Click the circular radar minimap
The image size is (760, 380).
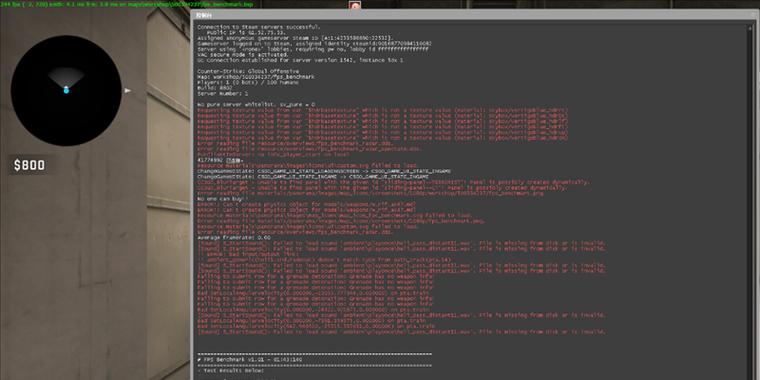66,90
